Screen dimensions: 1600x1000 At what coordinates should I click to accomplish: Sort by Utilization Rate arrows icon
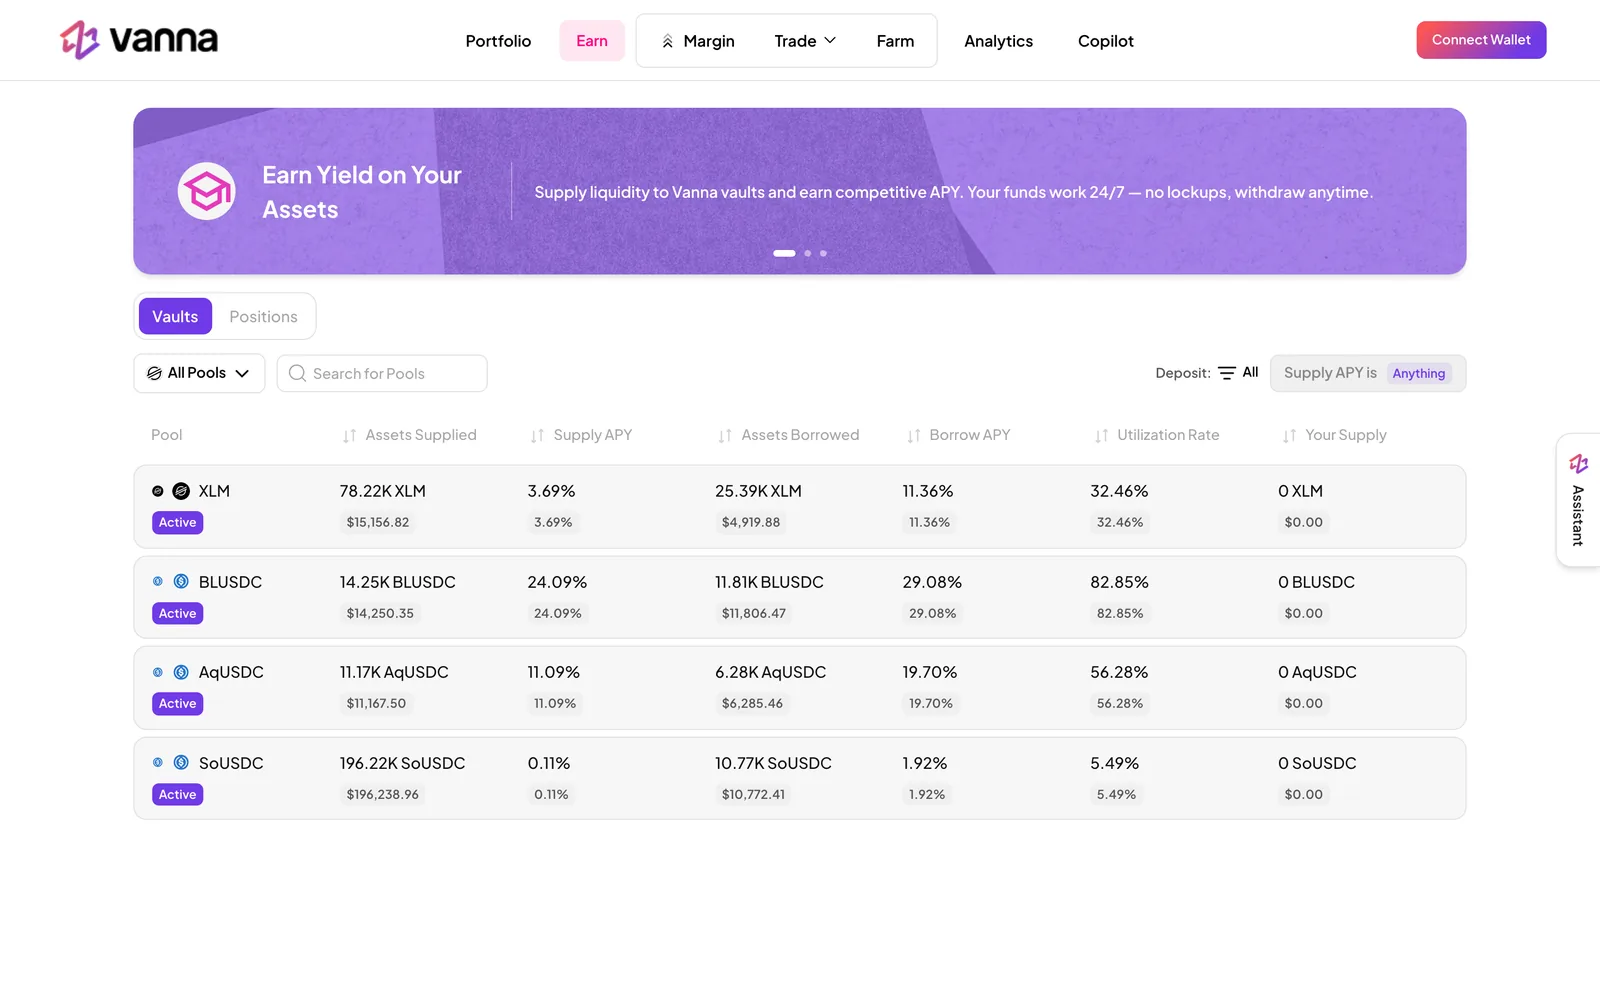(1101, 436)
